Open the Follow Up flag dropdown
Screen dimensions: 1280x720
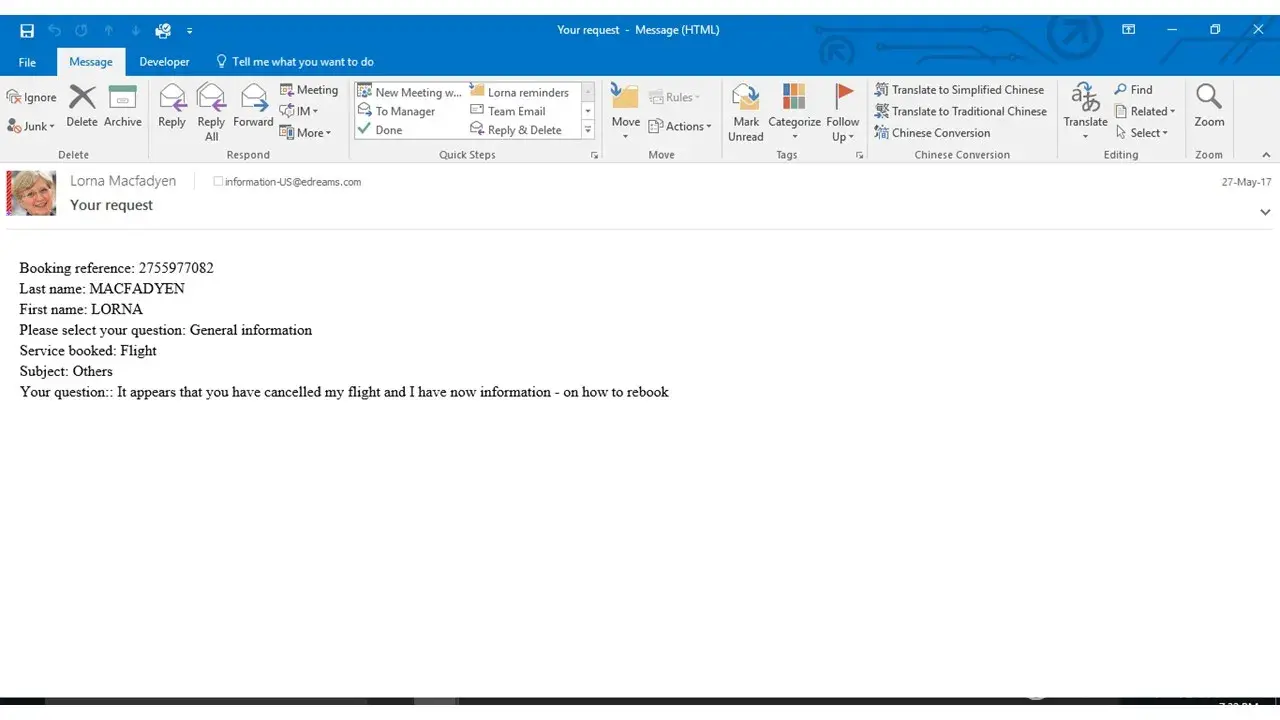pos(843,111)
